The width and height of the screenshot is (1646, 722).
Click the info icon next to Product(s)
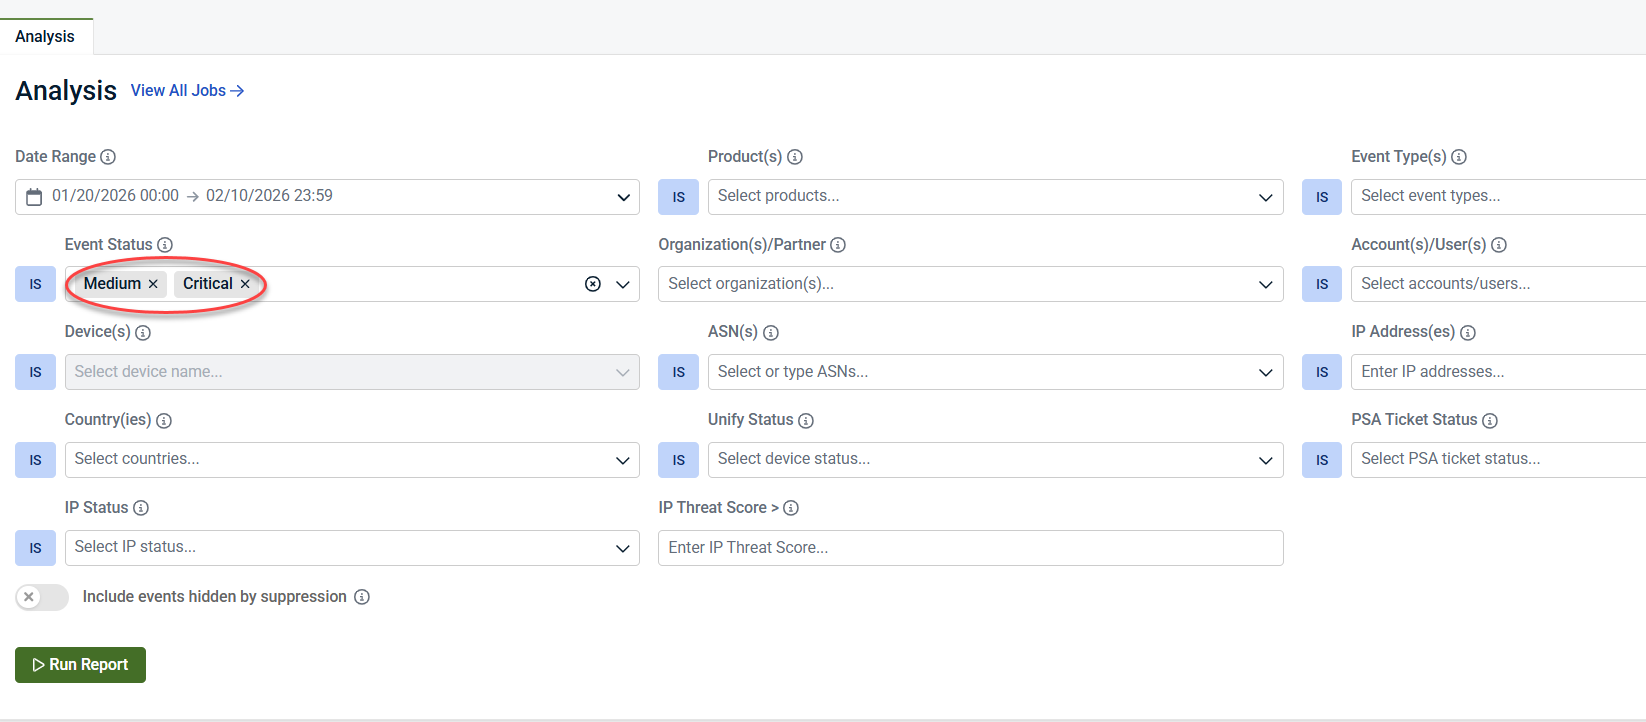pos(795,157)
